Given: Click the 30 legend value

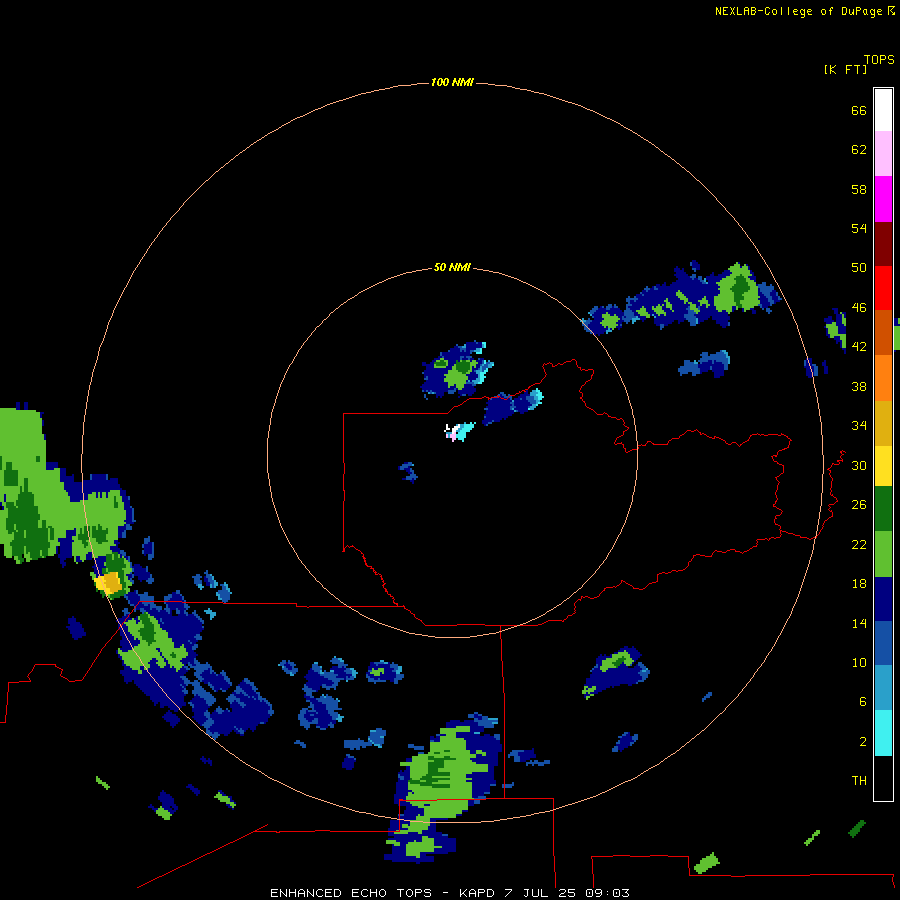Looking at the screenshot, I should point(859,465).
